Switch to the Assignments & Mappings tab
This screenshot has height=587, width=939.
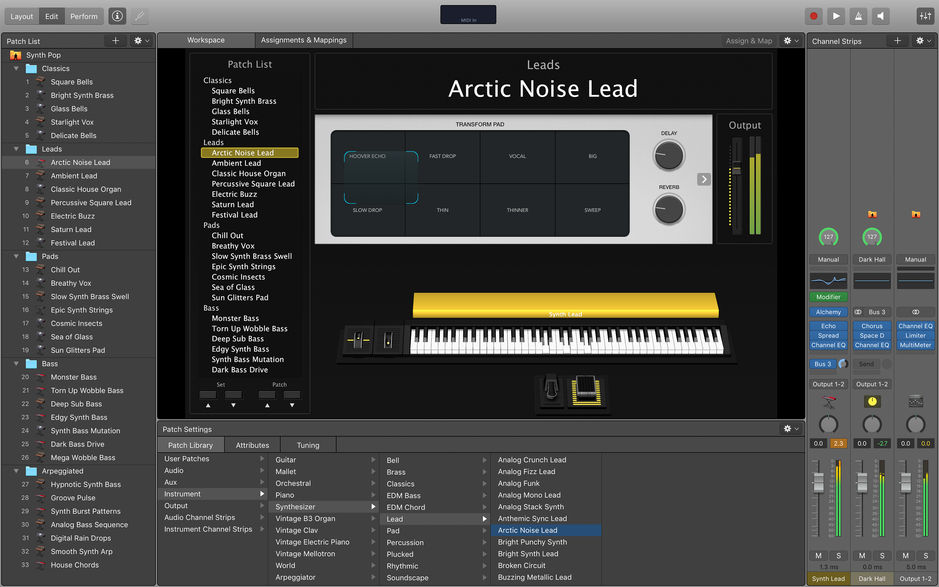tap(303, 40)
